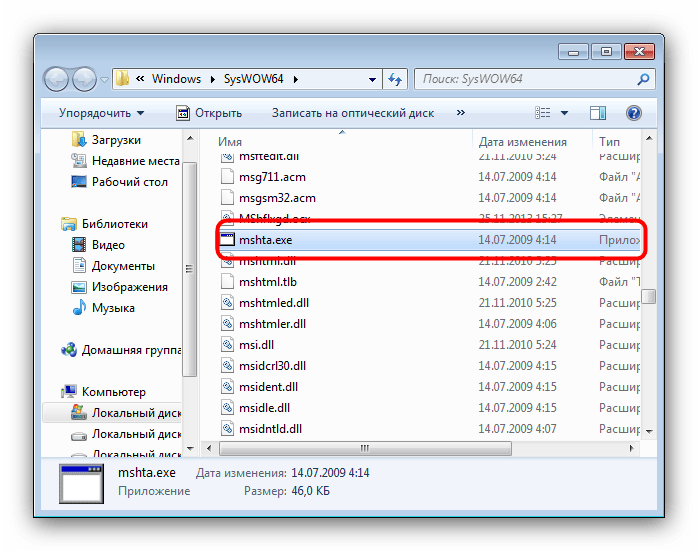Maximize the Explorer window
The image size is (698, 551).
pos(606,52)
